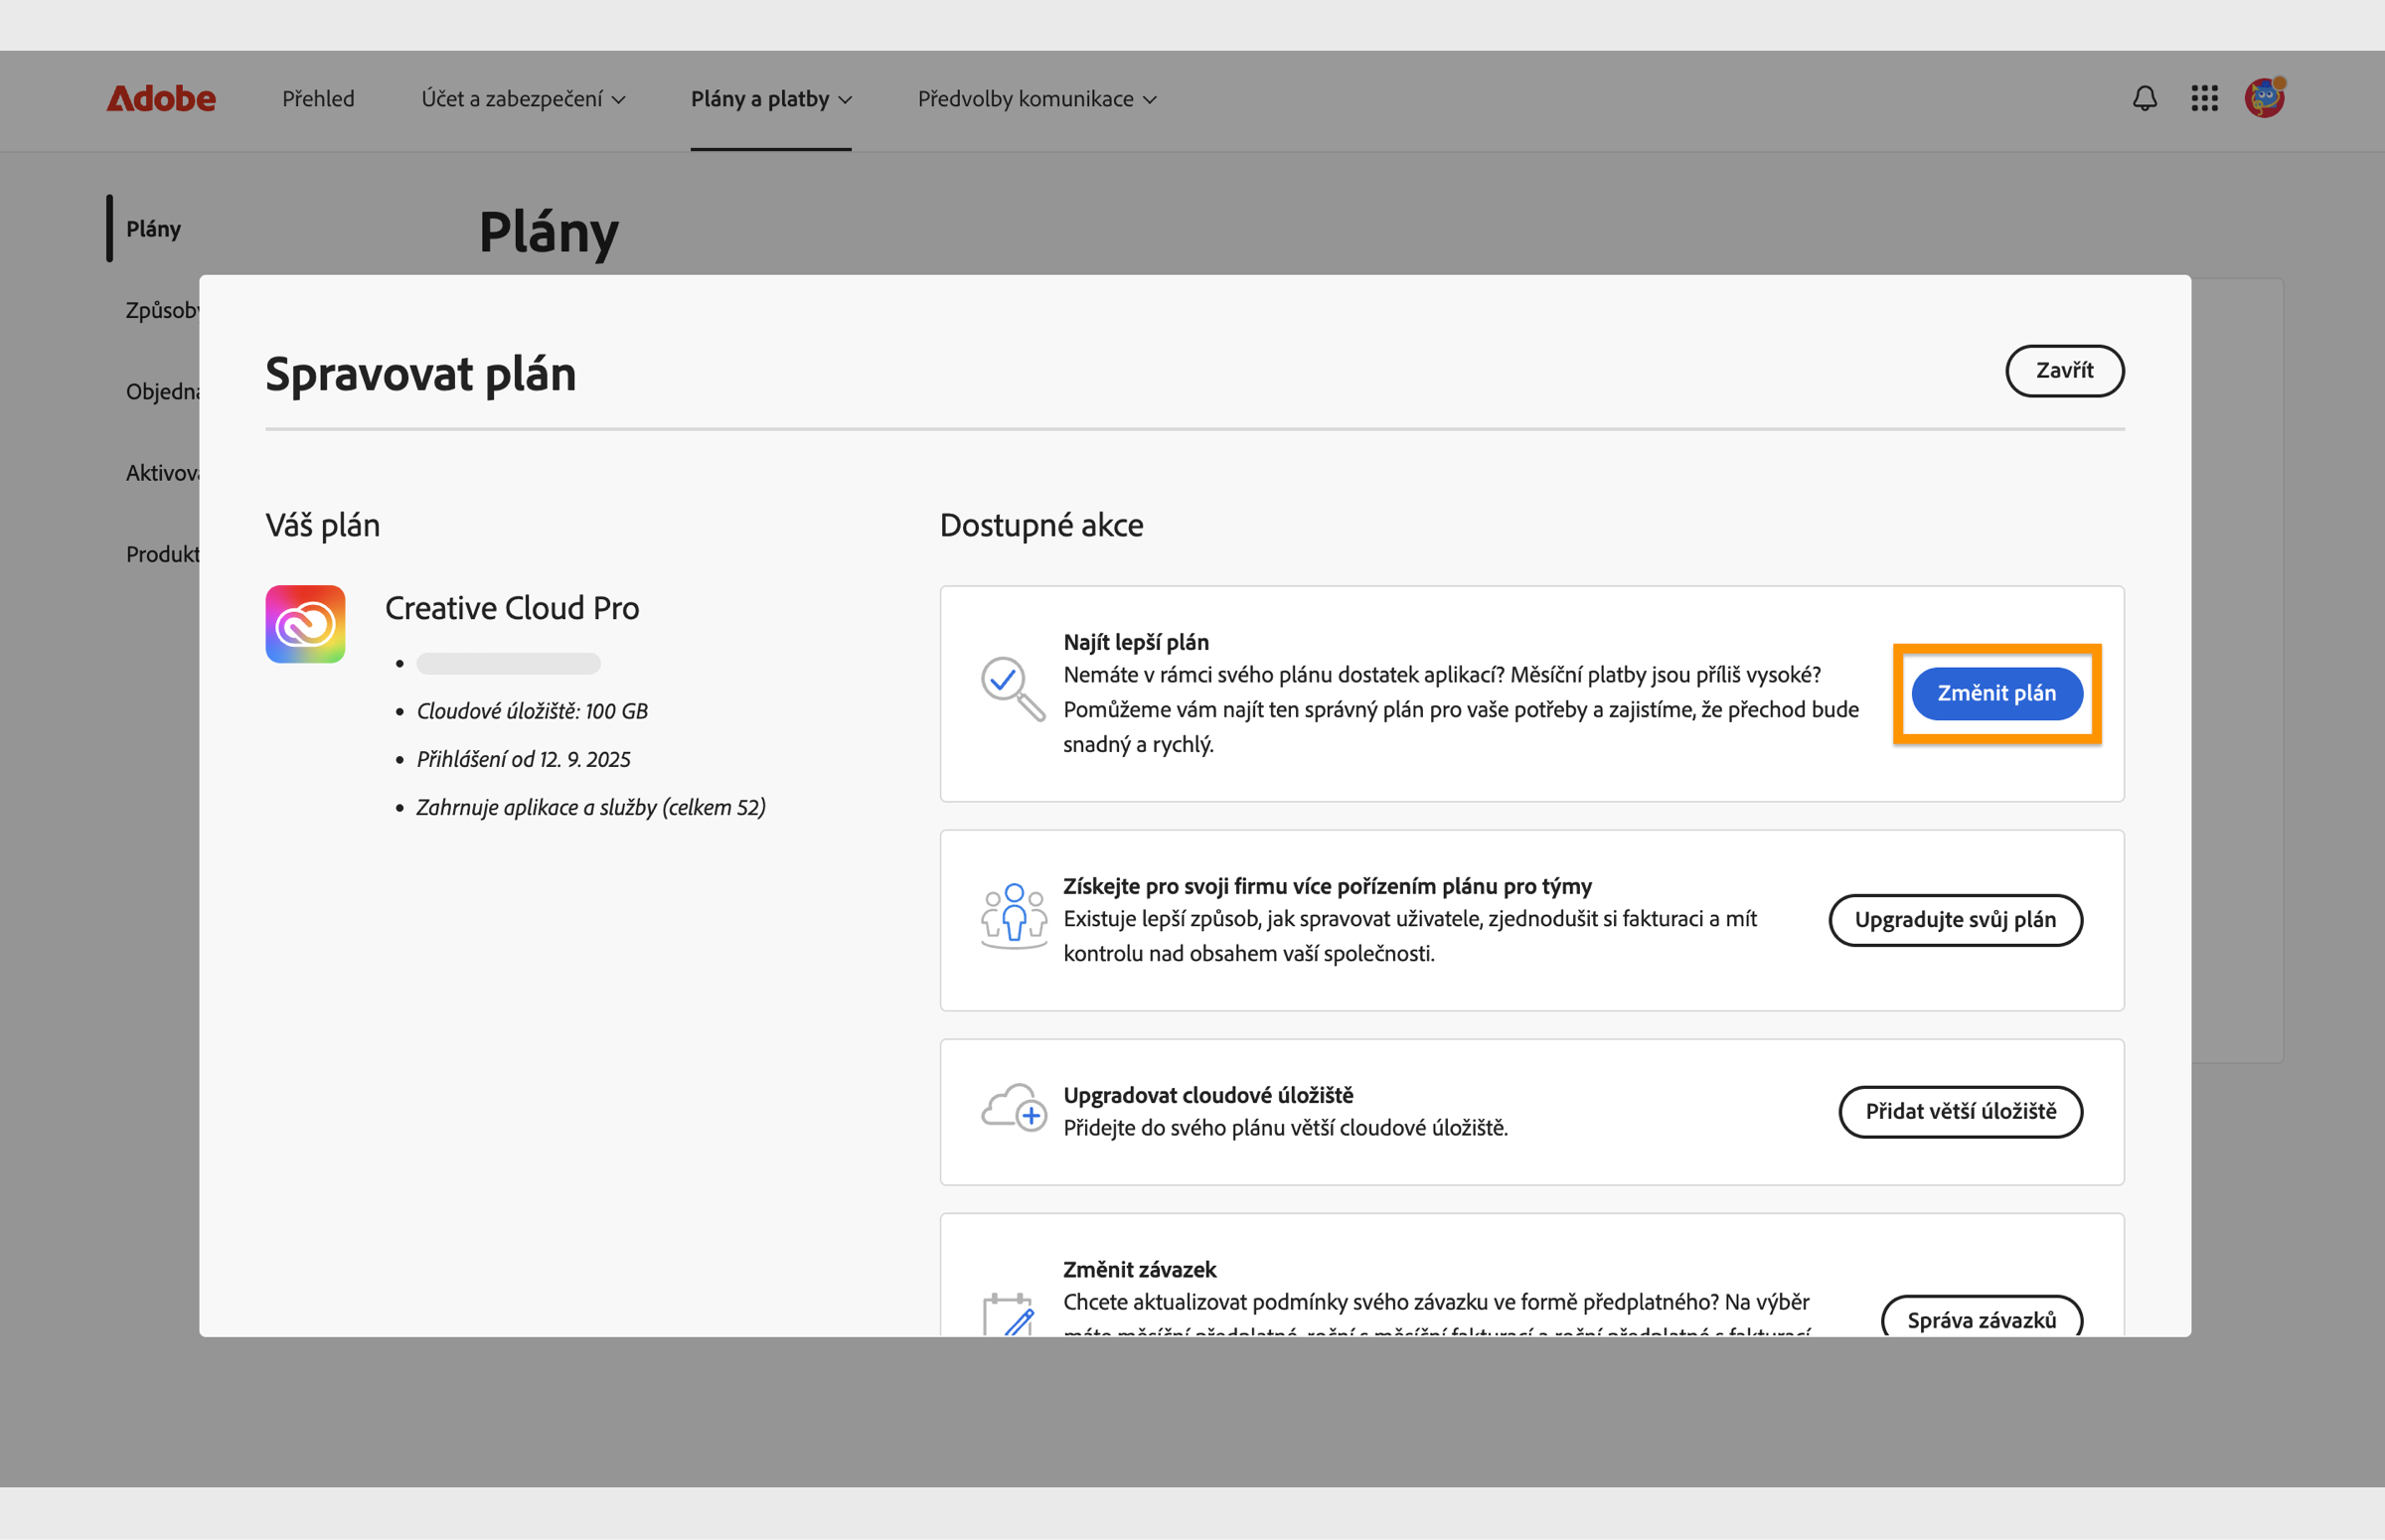Select Plány in the left sidebar
2385x1540 pixels.
[x=153, y=229]
